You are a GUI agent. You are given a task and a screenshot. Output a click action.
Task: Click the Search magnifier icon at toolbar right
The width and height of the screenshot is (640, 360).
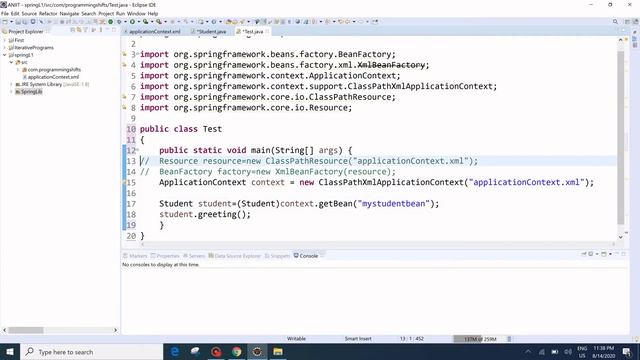615,22
